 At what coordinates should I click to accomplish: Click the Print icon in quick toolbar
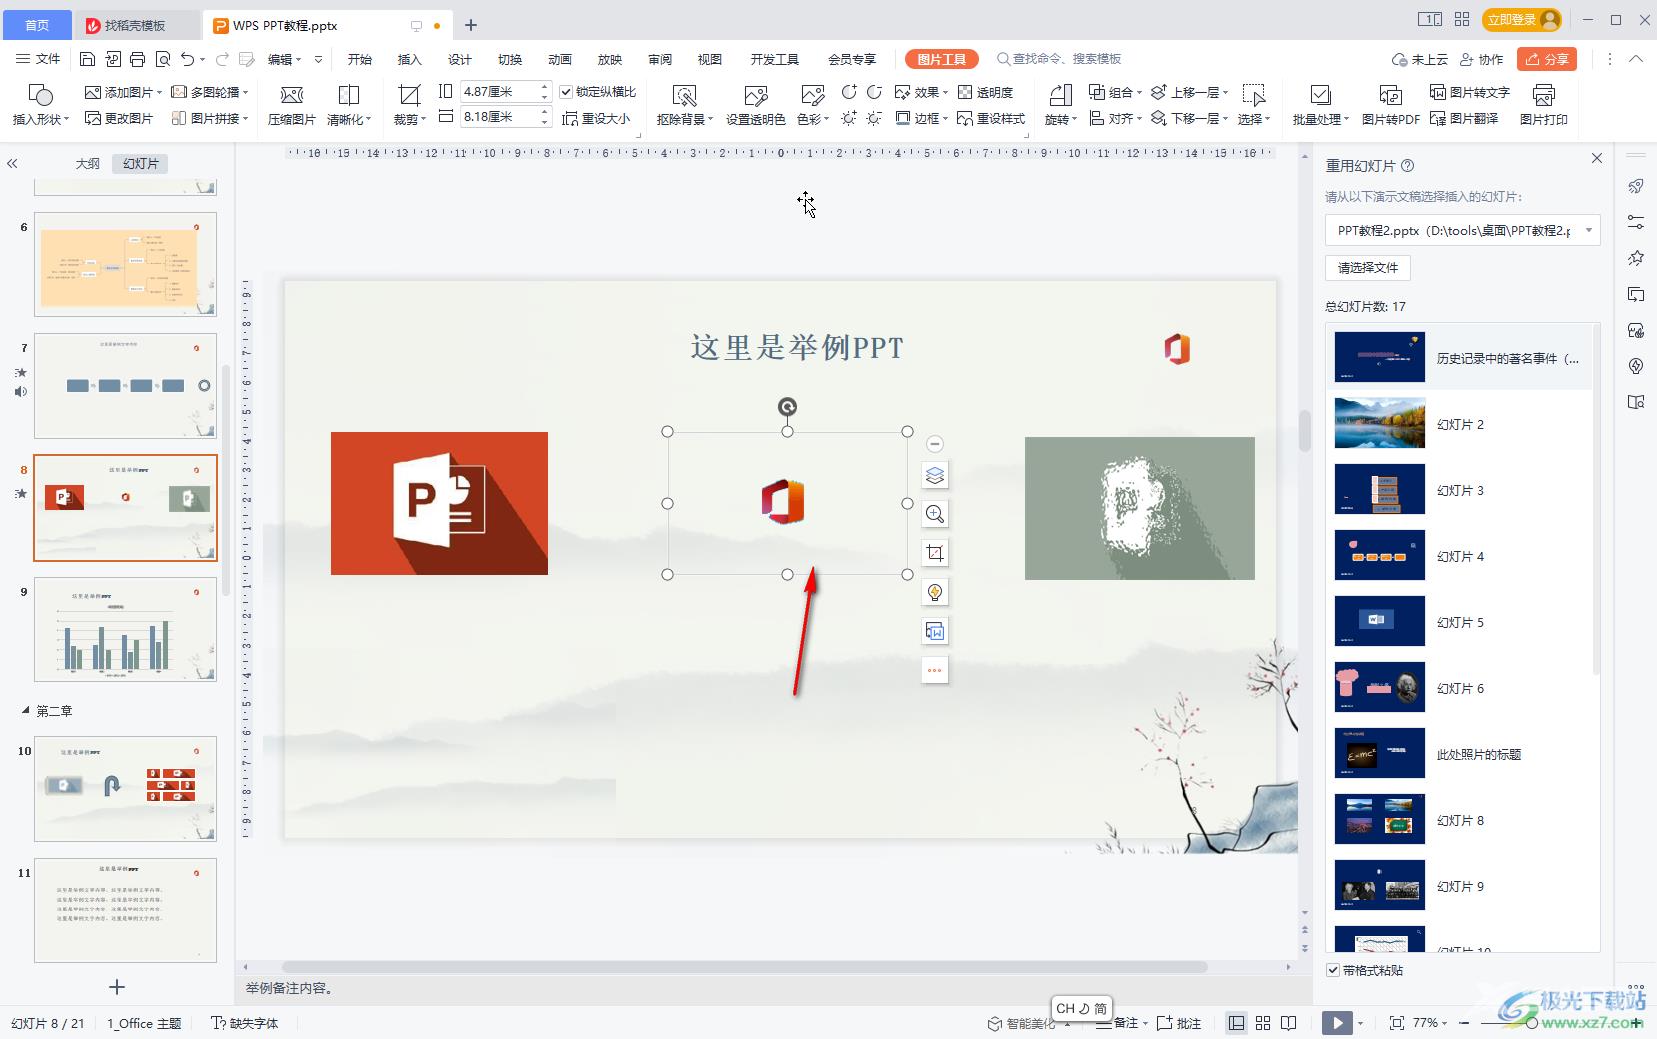(138, 59)
